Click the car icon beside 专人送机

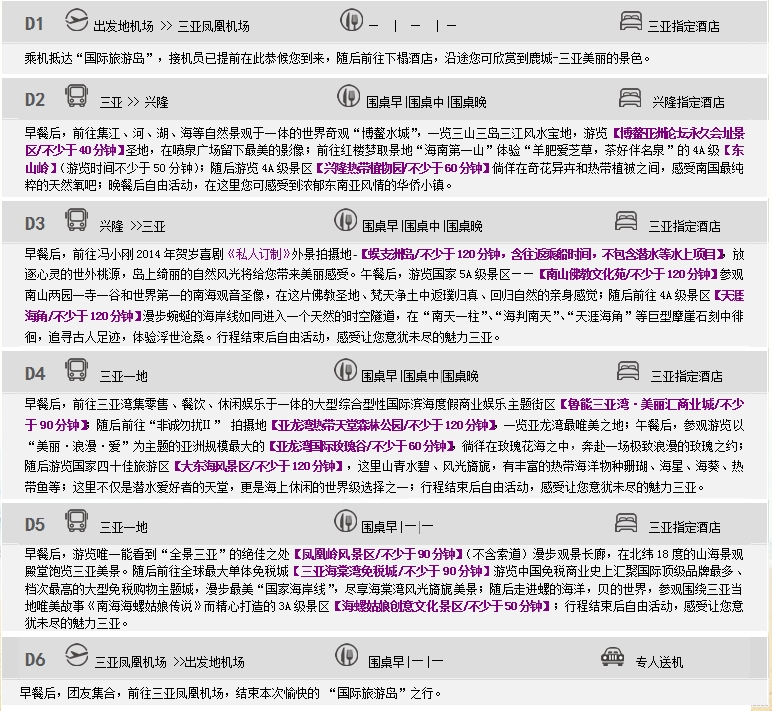coord(613,658)
